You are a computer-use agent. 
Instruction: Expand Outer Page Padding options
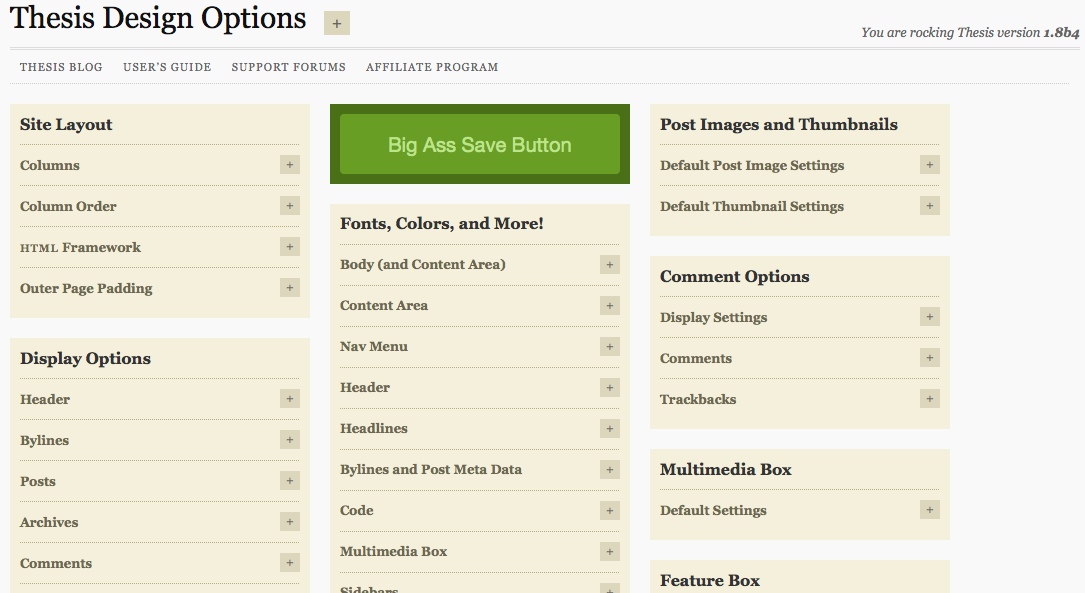coord(290,288)
